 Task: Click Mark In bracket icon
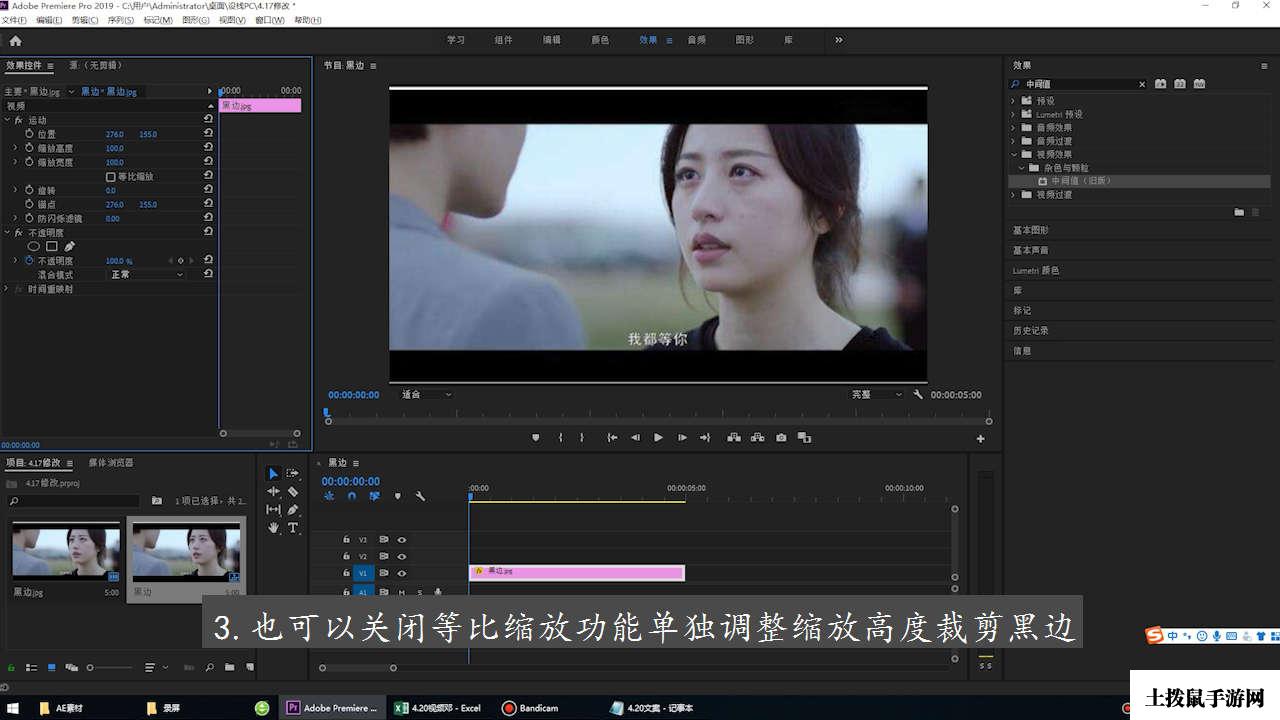560,438
